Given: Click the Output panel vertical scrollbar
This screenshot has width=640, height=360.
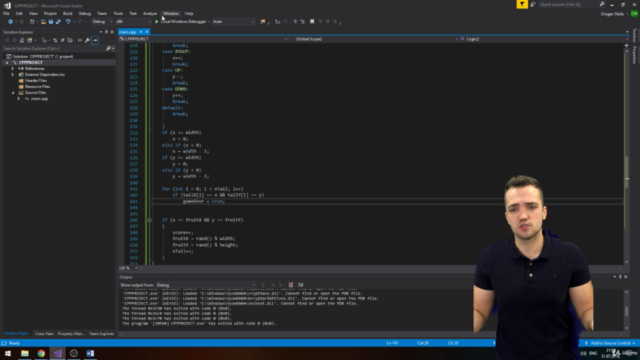Looking at the screenshot, I should 627,310.
